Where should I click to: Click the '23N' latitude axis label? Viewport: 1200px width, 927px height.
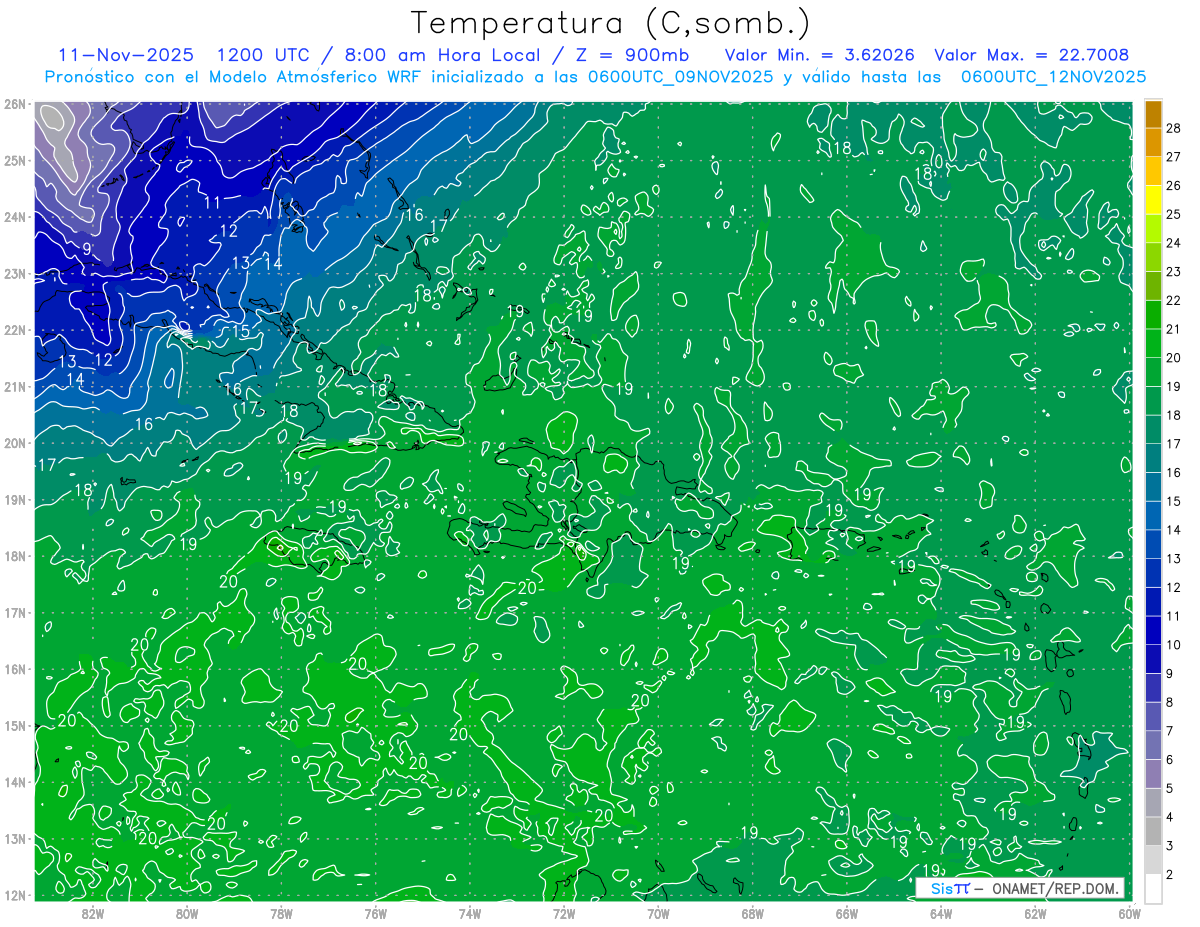(x=14, y=273)
